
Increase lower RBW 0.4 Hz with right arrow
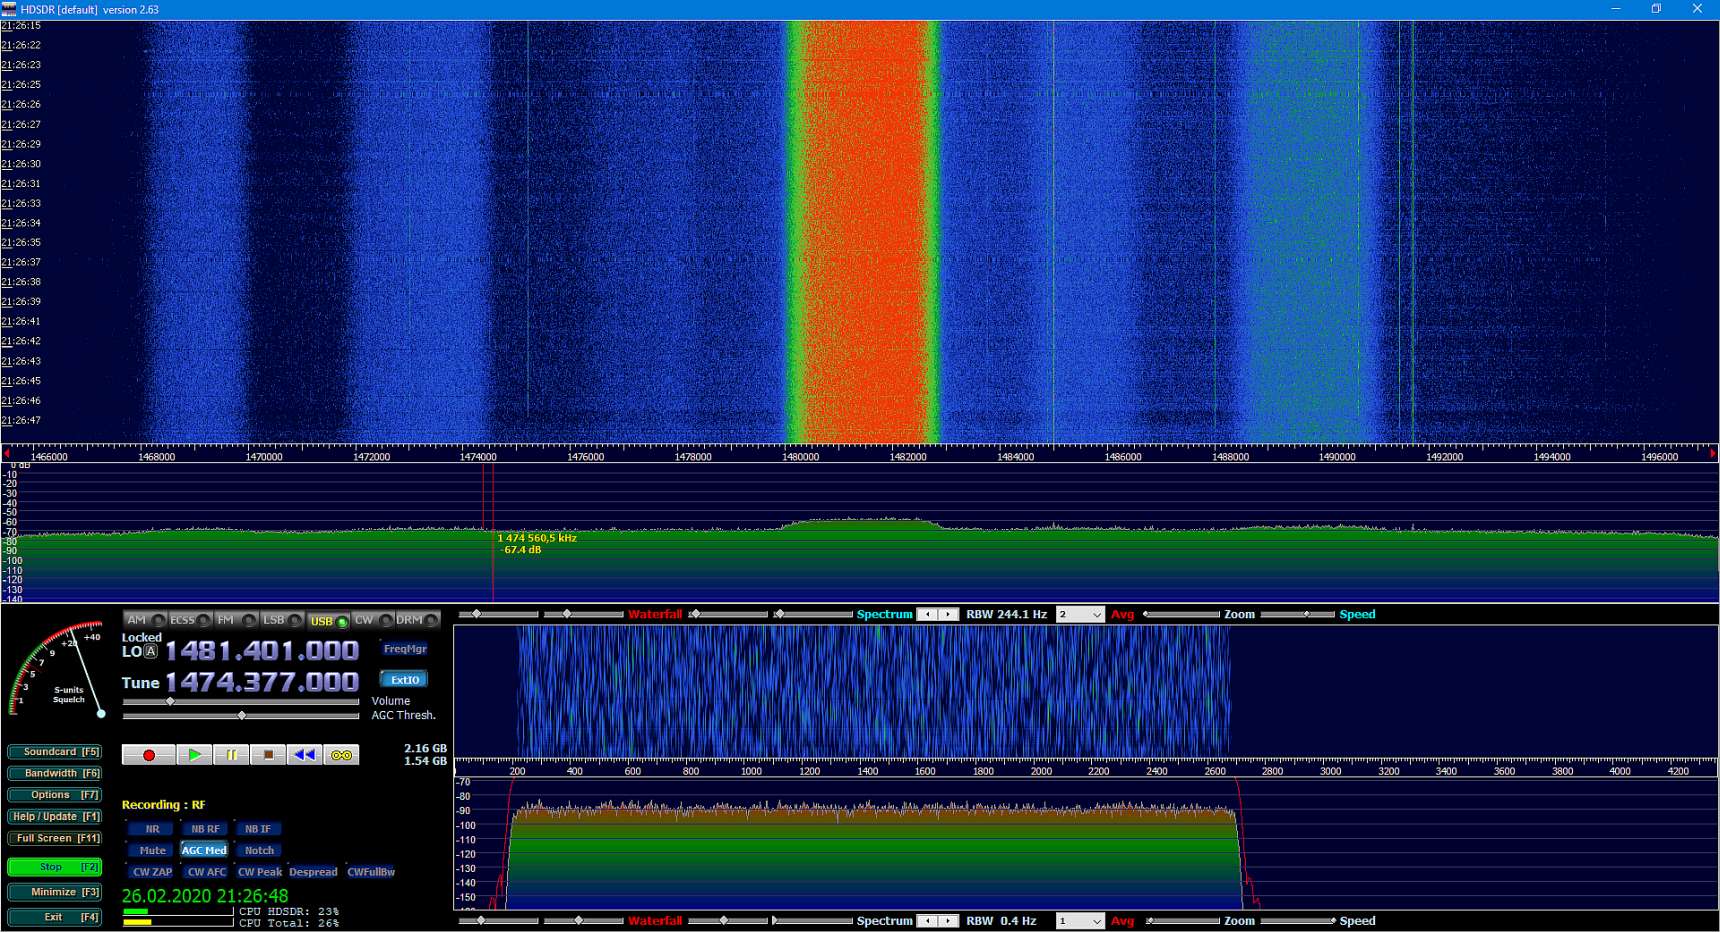[948, 921]
